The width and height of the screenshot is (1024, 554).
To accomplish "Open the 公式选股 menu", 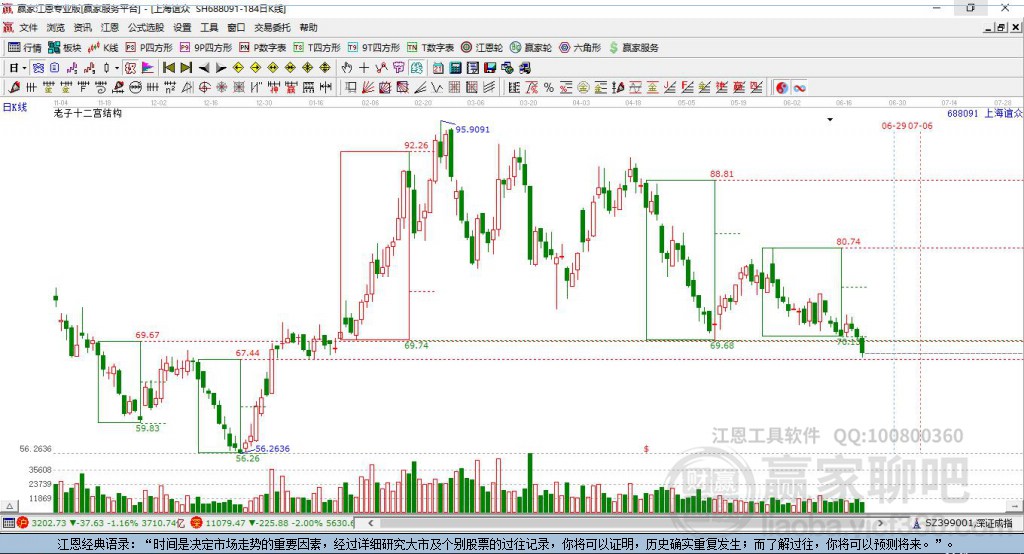I will tap(146, 27).
